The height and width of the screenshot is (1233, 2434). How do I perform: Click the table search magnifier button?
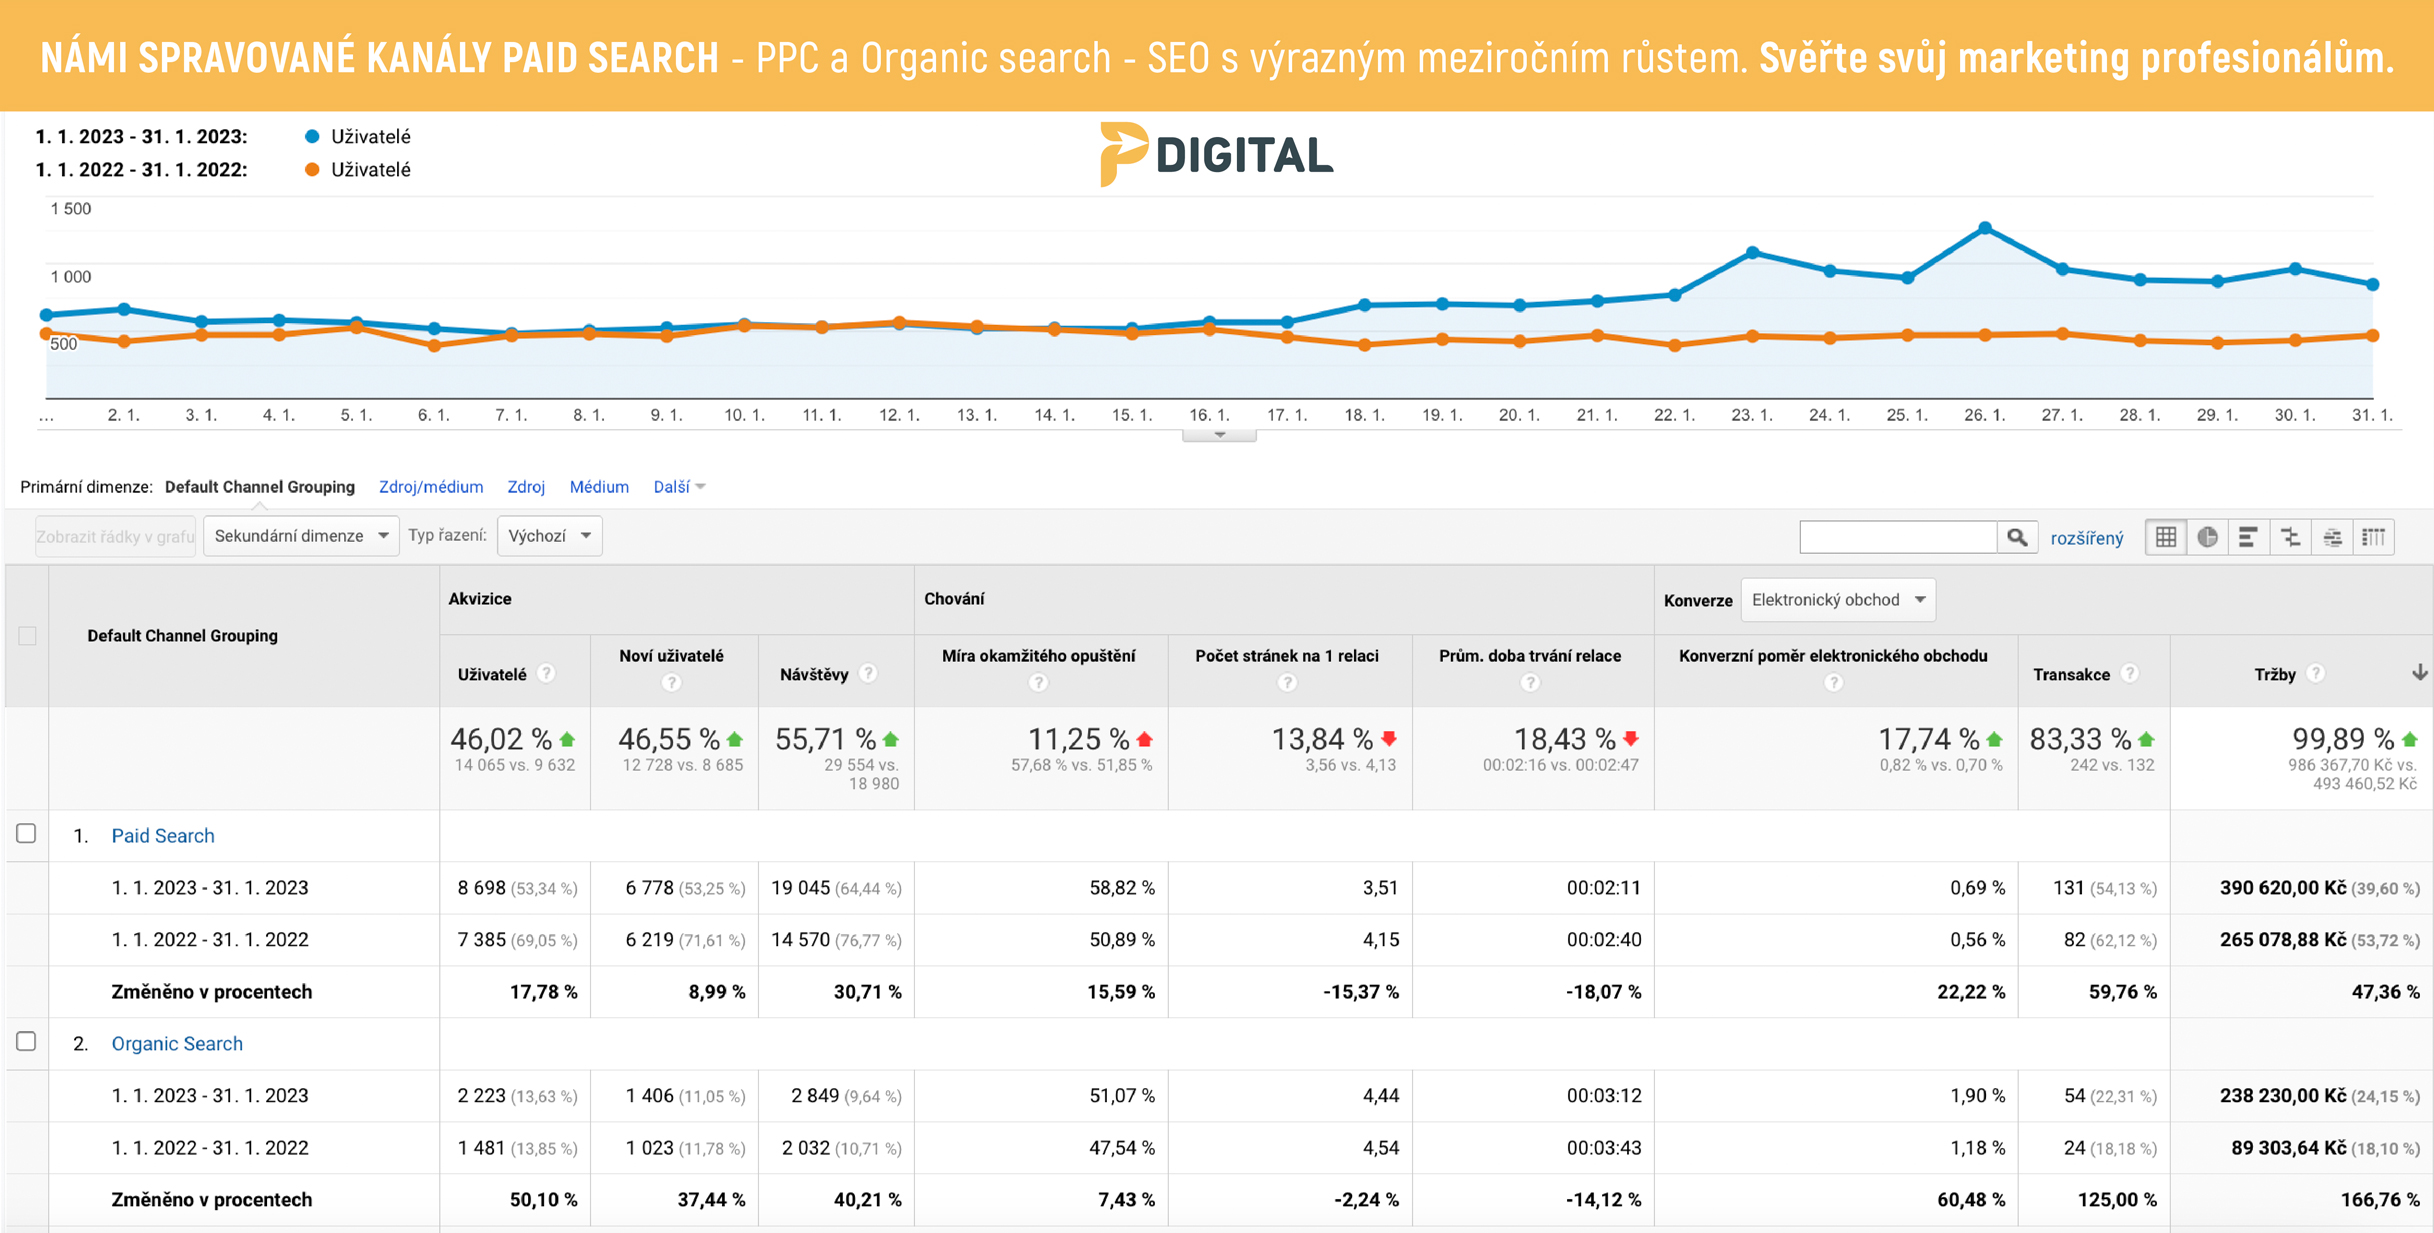[2017, 537]
